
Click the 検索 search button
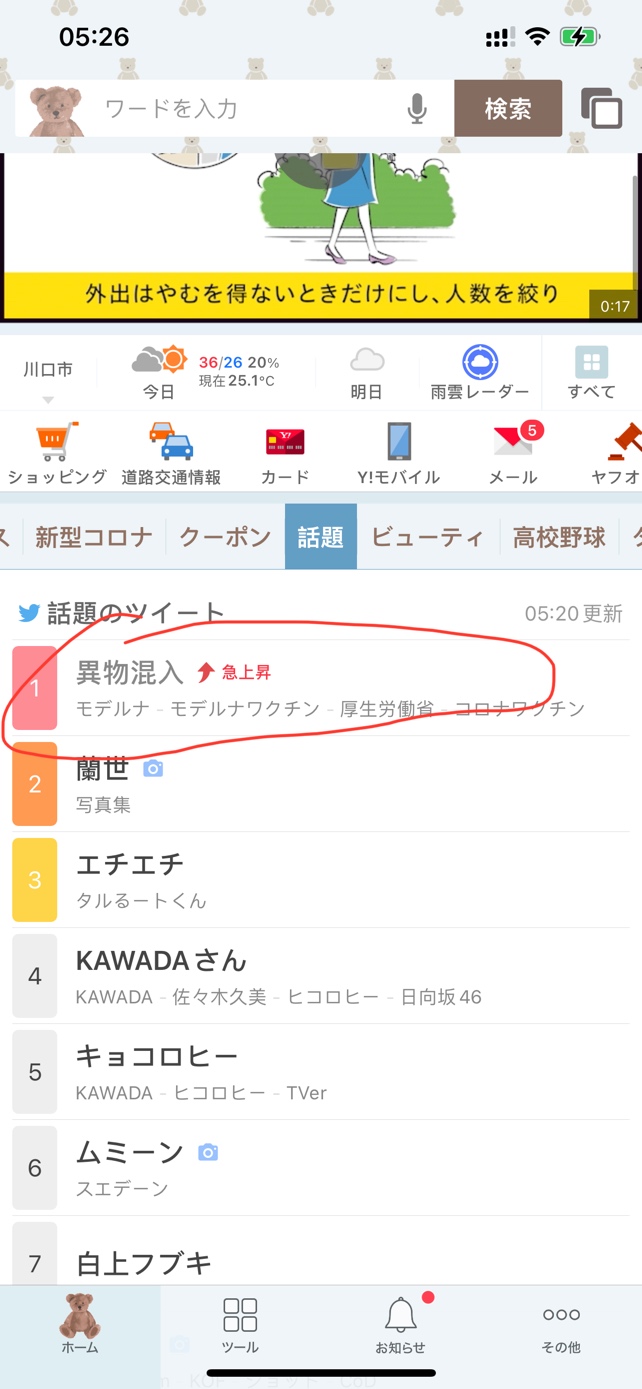coord(508,108)
